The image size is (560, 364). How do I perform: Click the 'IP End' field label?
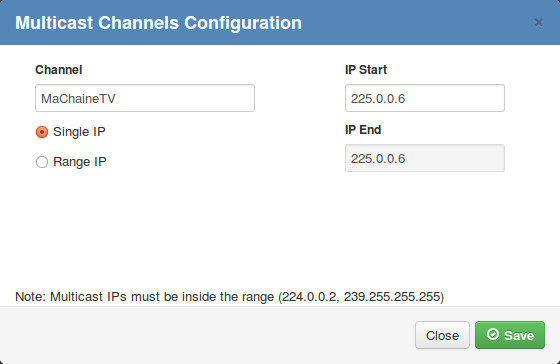pyautogui.click(x=363, y=130)
